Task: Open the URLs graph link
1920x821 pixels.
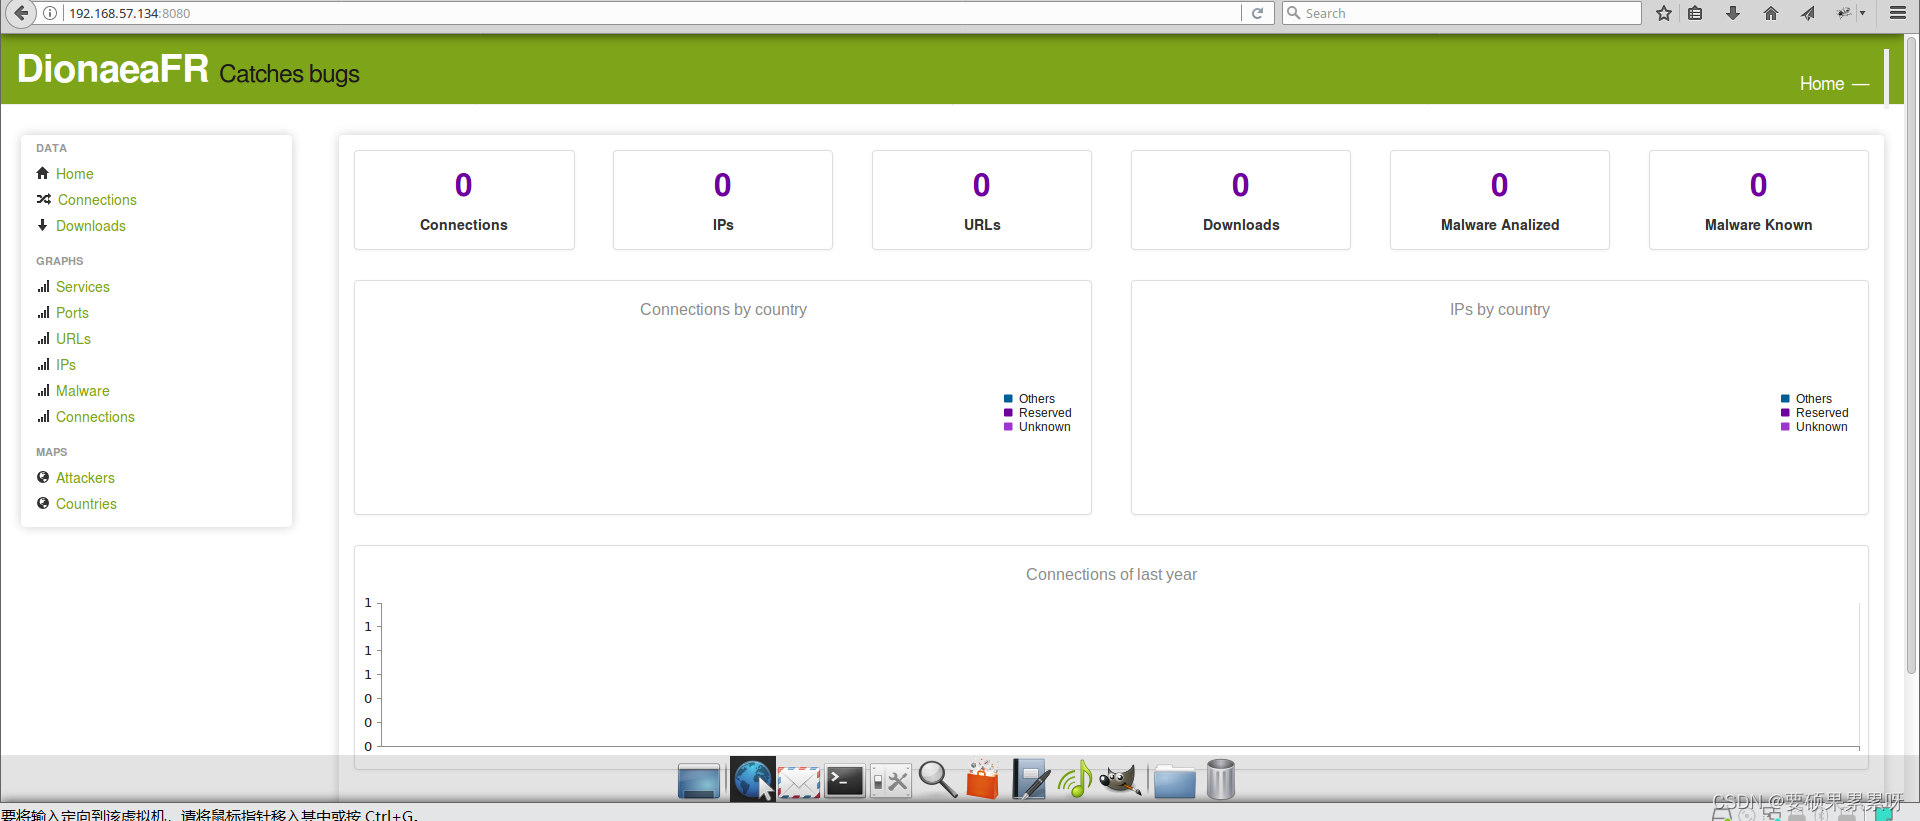Action: click(73, 339)
